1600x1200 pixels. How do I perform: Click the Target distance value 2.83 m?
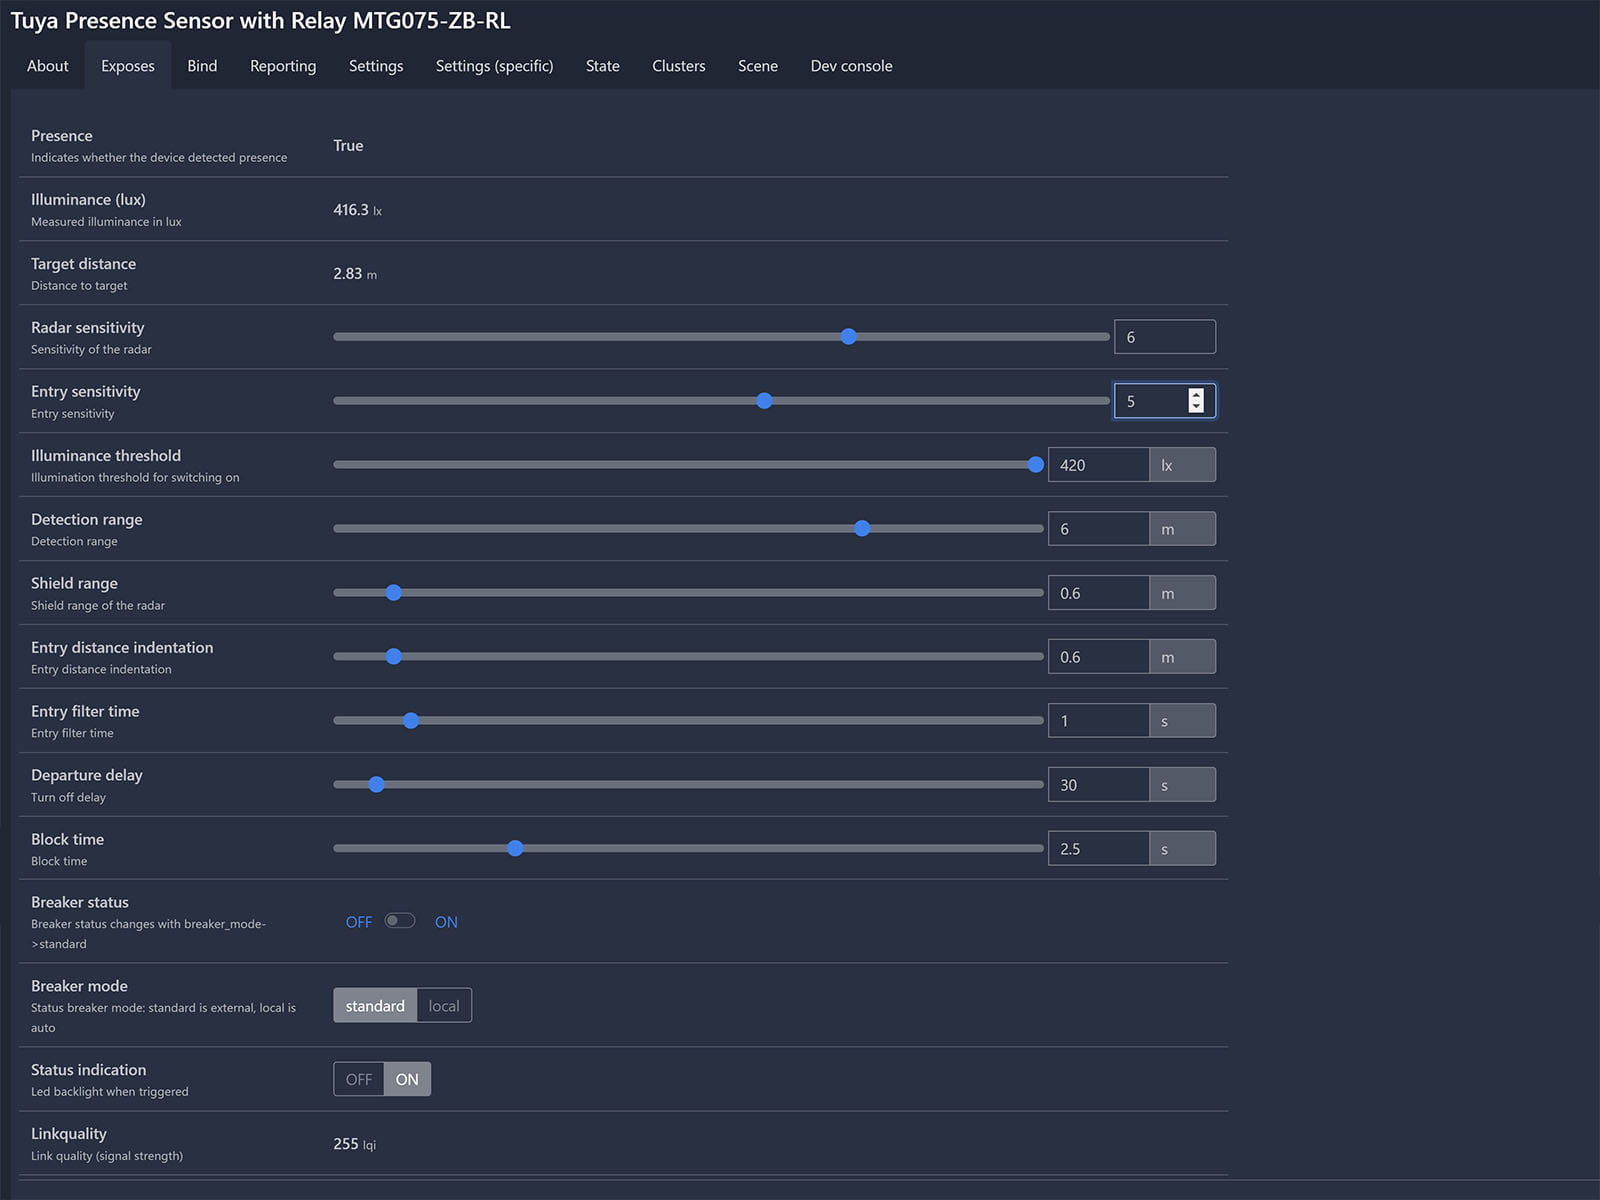pyautogui.click(x=355, y=274)
